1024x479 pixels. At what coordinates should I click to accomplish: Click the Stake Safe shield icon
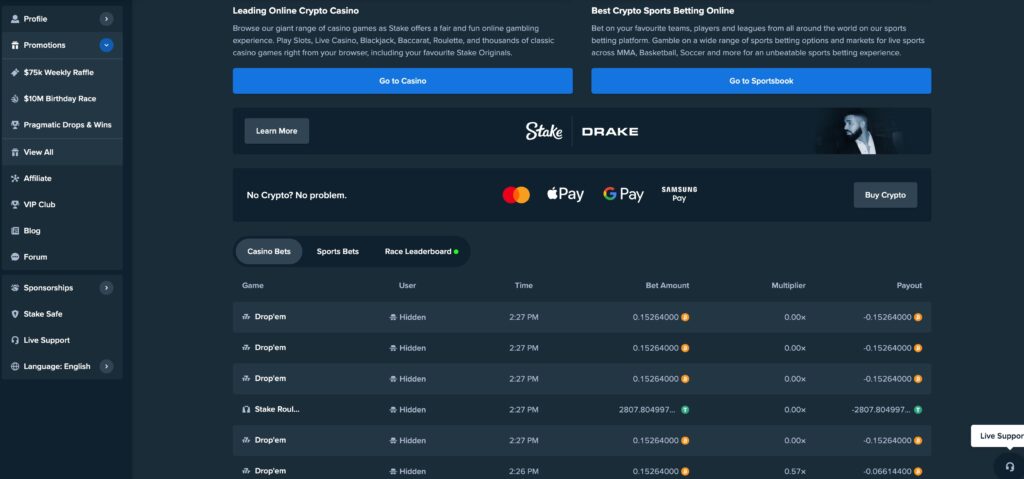15,314
